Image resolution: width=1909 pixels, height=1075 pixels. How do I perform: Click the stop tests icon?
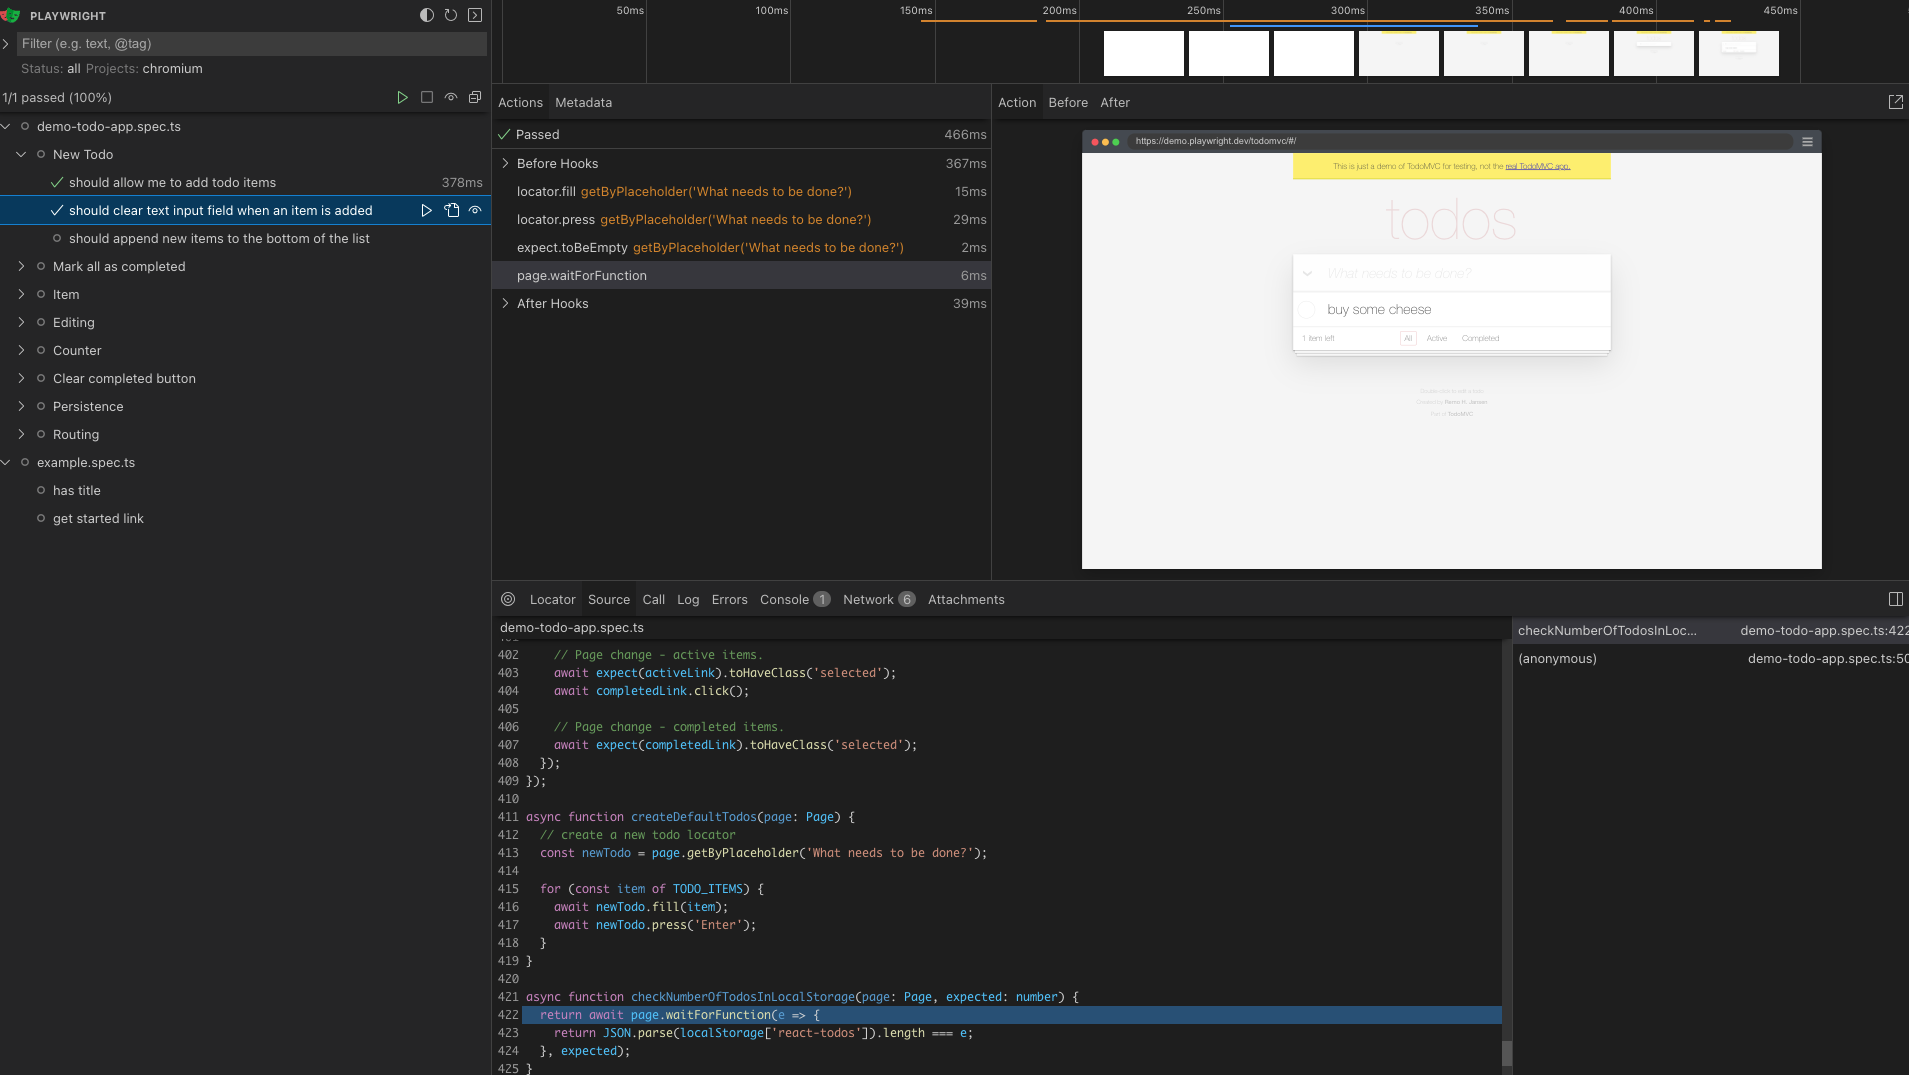point(427,97)
